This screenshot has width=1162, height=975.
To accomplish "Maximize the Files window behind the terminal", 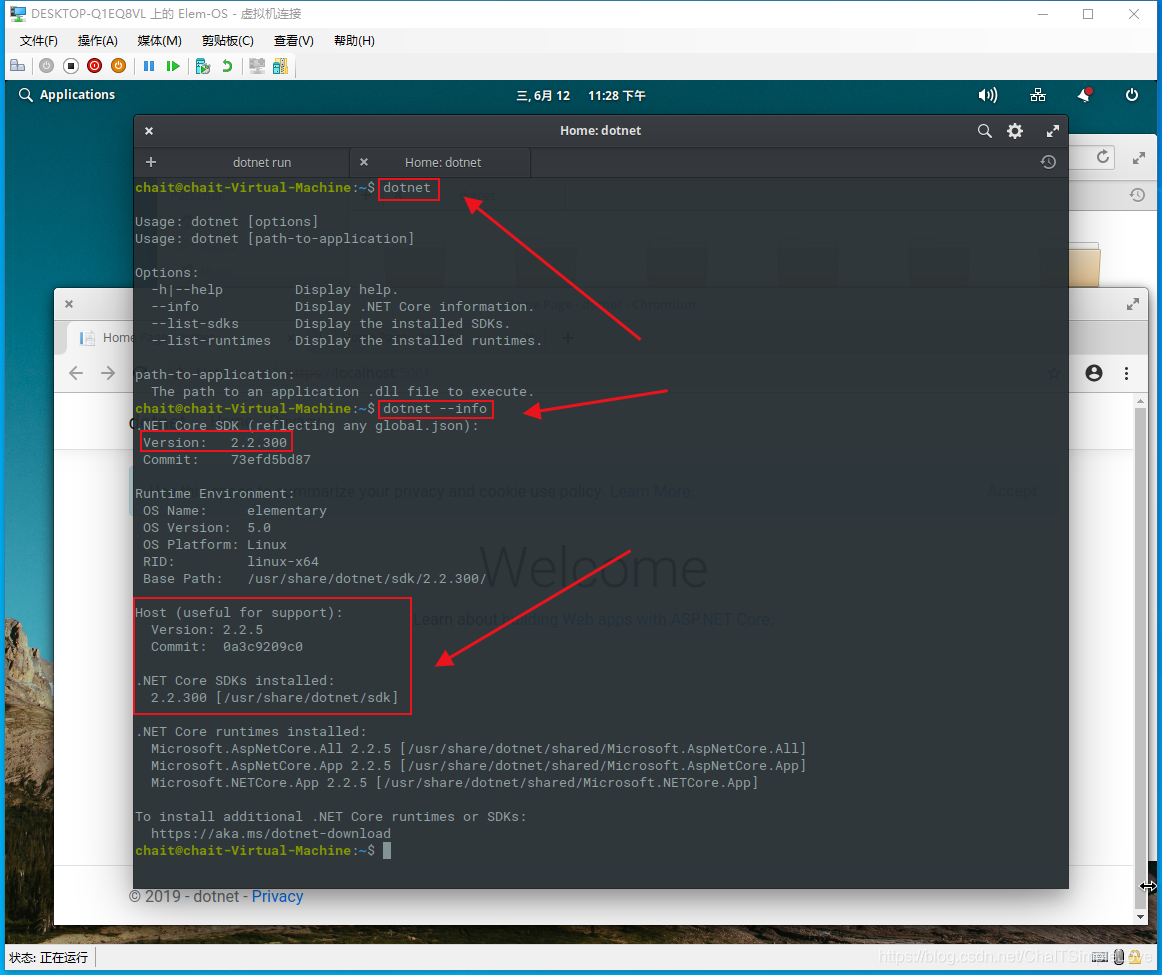I will point(1139,158).
